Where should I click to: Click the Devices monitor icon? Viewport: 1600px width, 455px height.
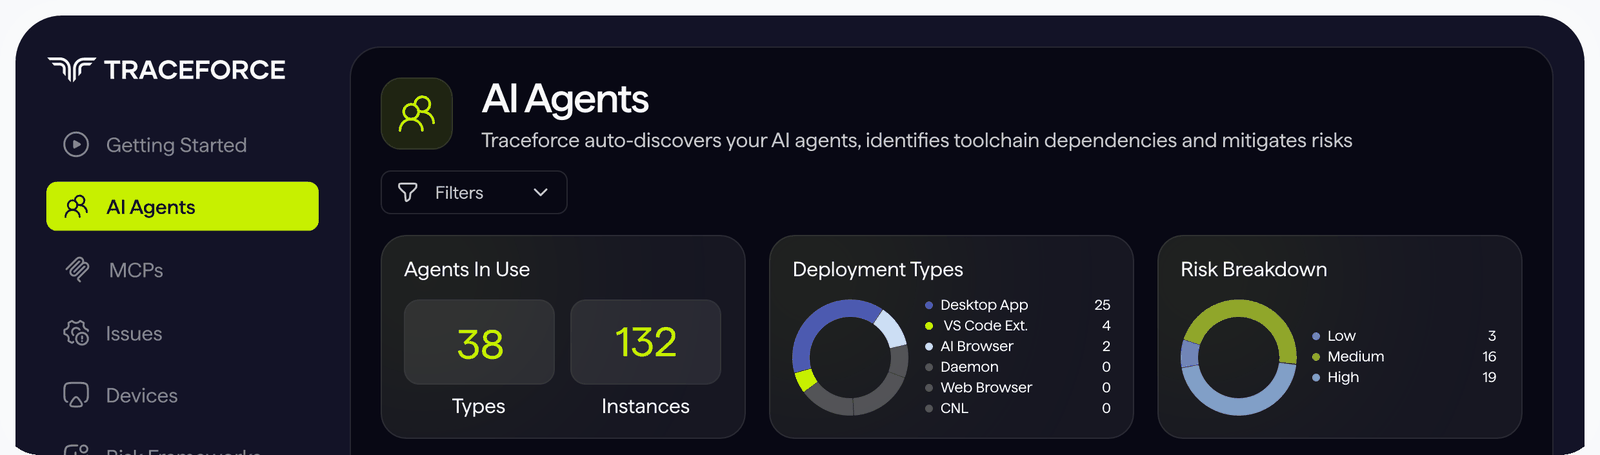(76, 396)
